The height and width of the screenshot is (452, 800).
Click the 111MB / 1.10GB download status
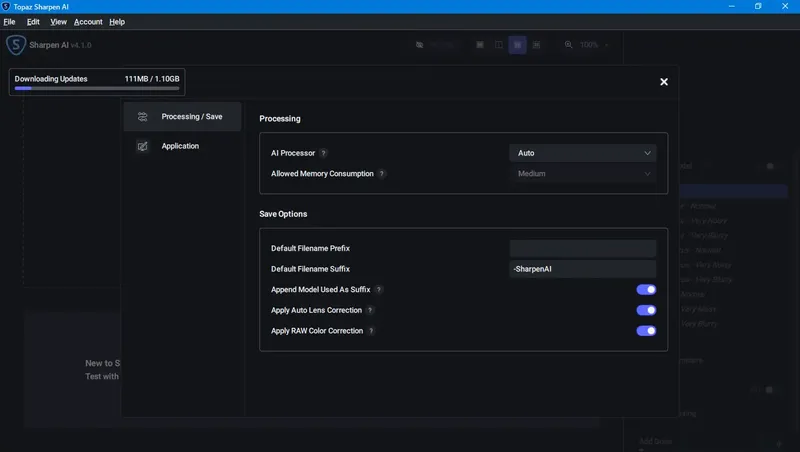(152, 79)
